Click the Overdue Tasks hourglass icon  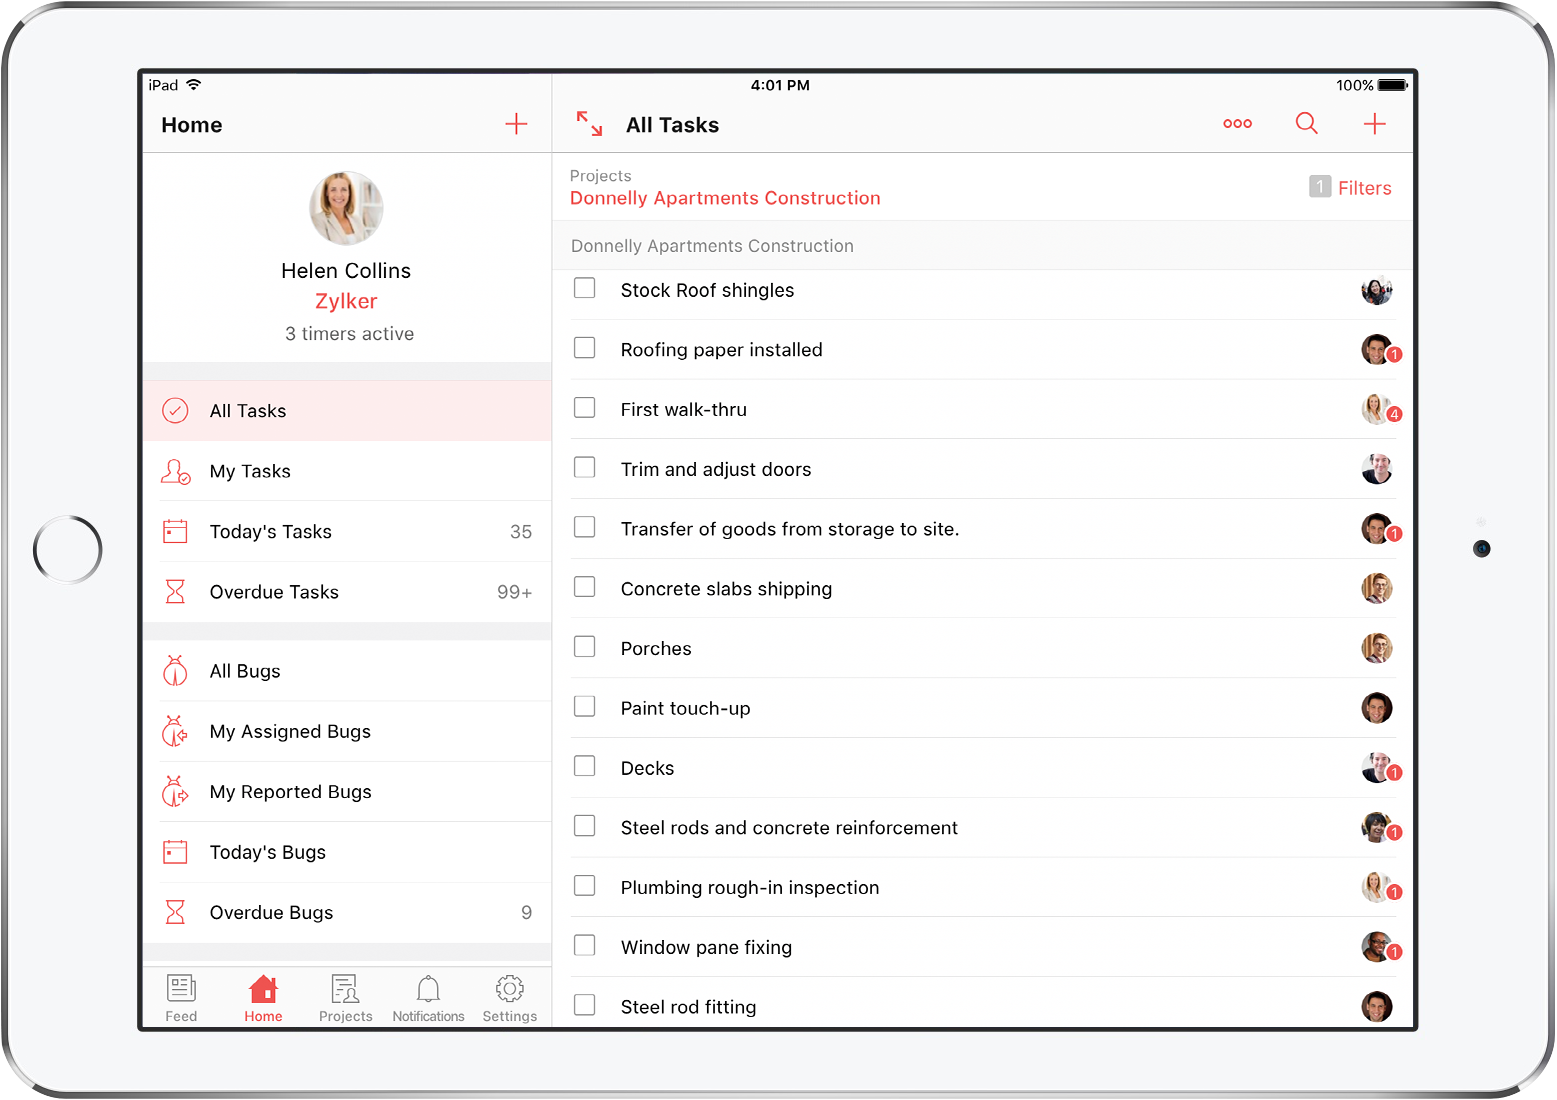[x=175, y=592]
